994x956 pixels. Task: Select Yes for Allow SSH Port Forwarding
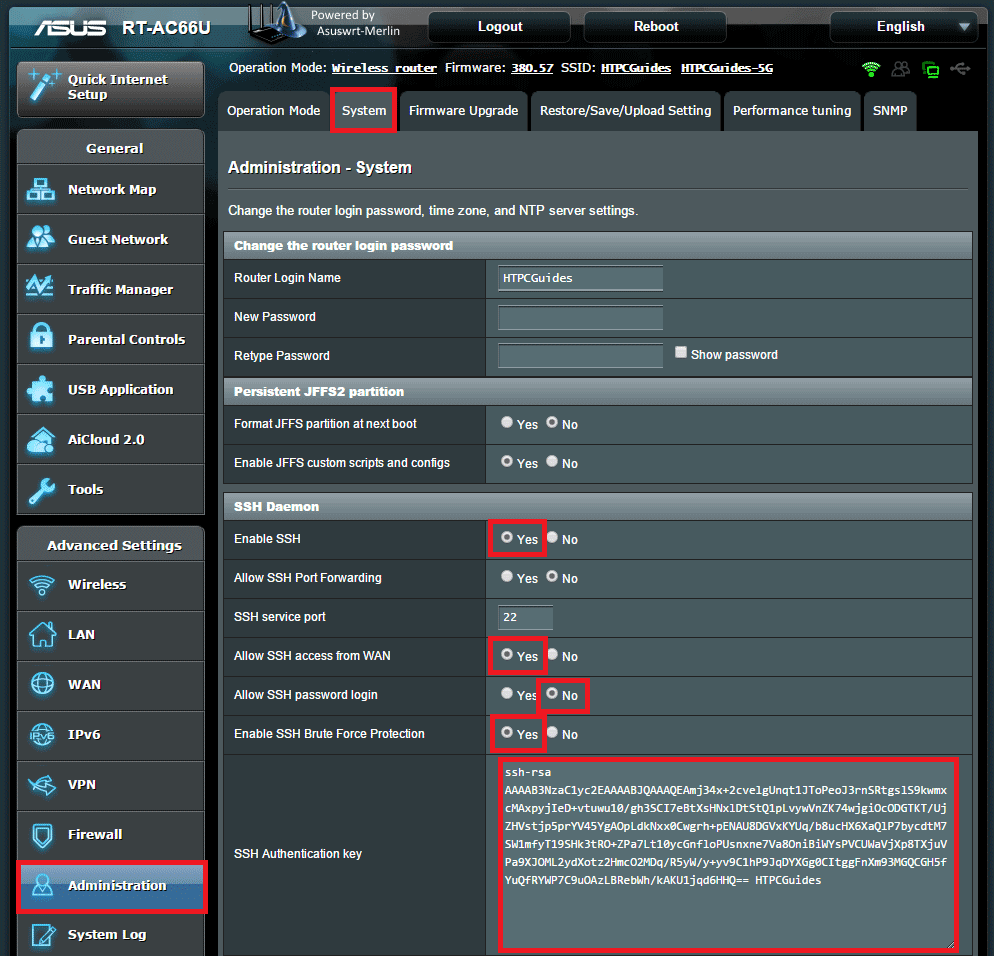pyautogui.click(x=508, y=578)
